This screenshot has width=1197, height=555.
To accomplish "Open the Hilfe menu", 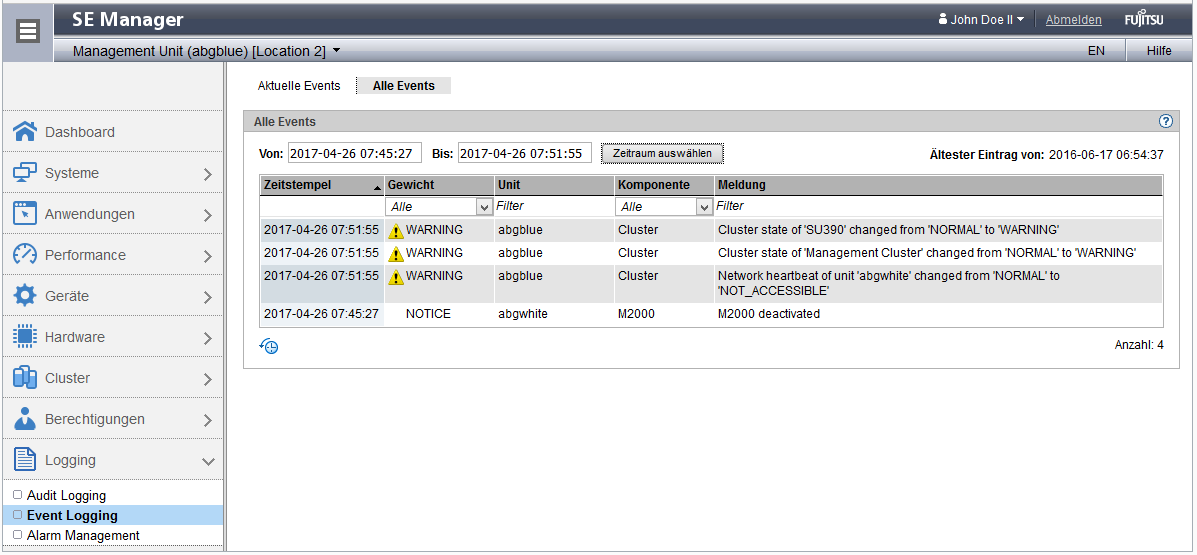I will coord(1159,50).
